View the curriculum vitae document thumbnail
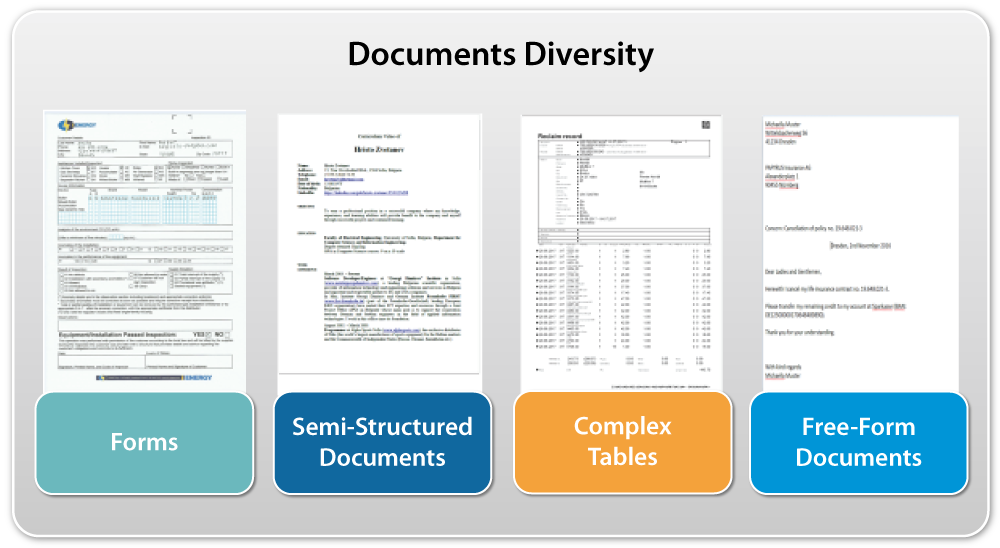1000x548 pixels. (380, 253)
